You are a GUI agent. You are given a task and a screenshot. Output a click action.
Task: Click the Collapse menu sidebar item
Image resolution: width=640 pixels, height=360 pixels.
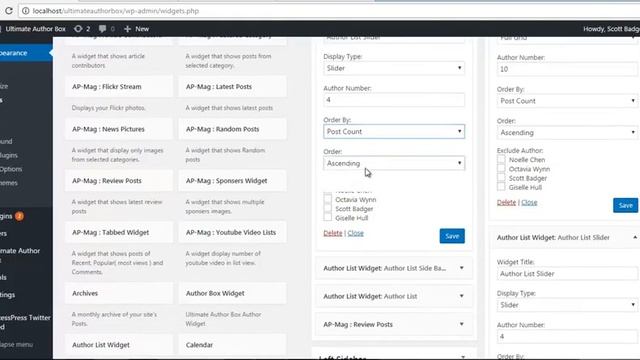[x=16, y=344]
